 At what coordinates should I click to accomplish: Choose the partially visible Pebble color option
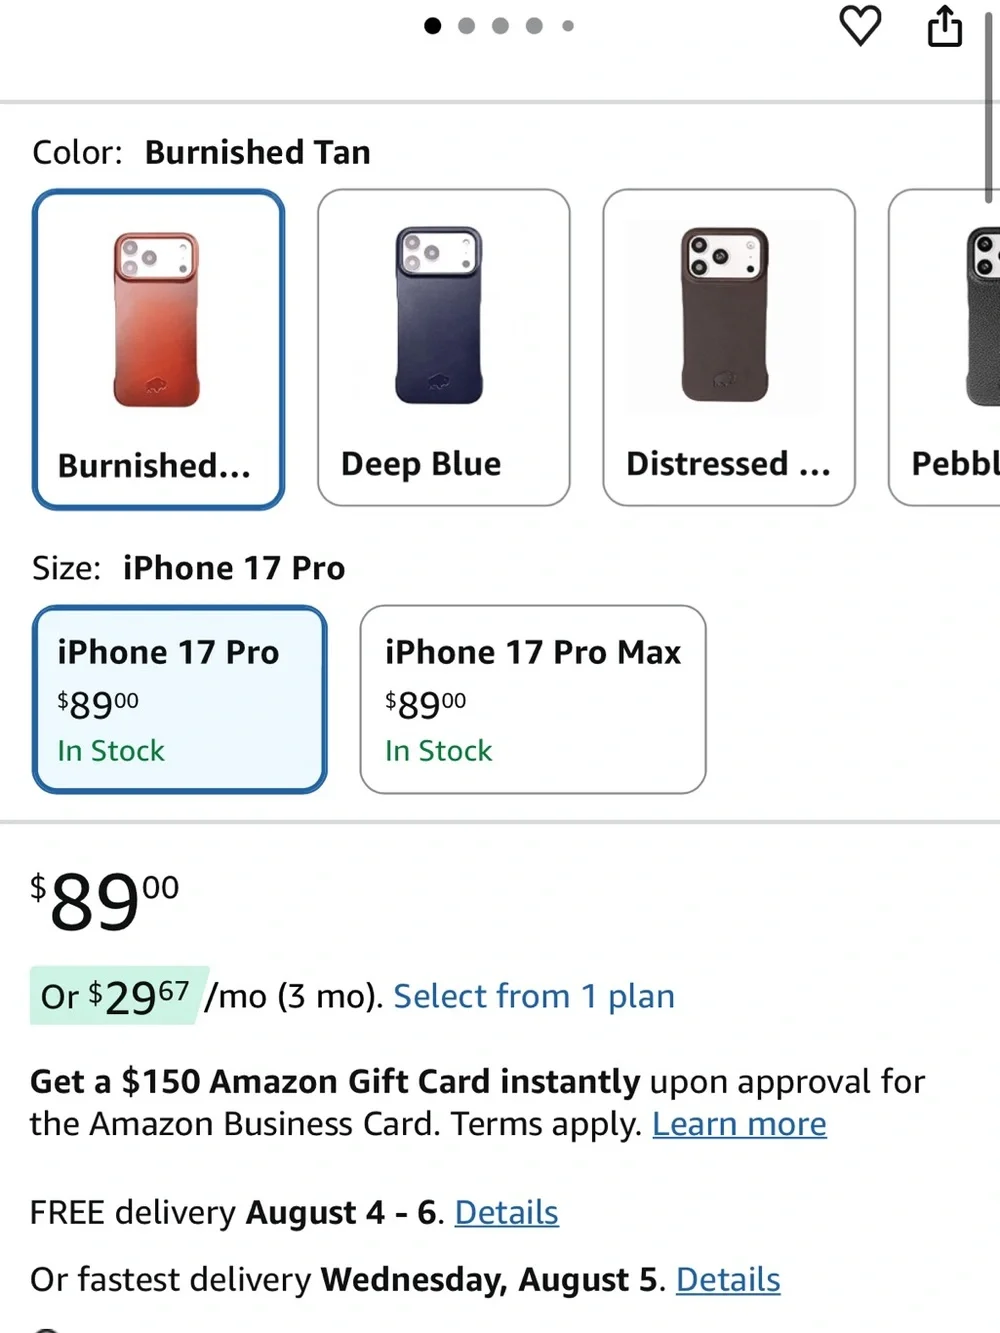pos(945,347)
